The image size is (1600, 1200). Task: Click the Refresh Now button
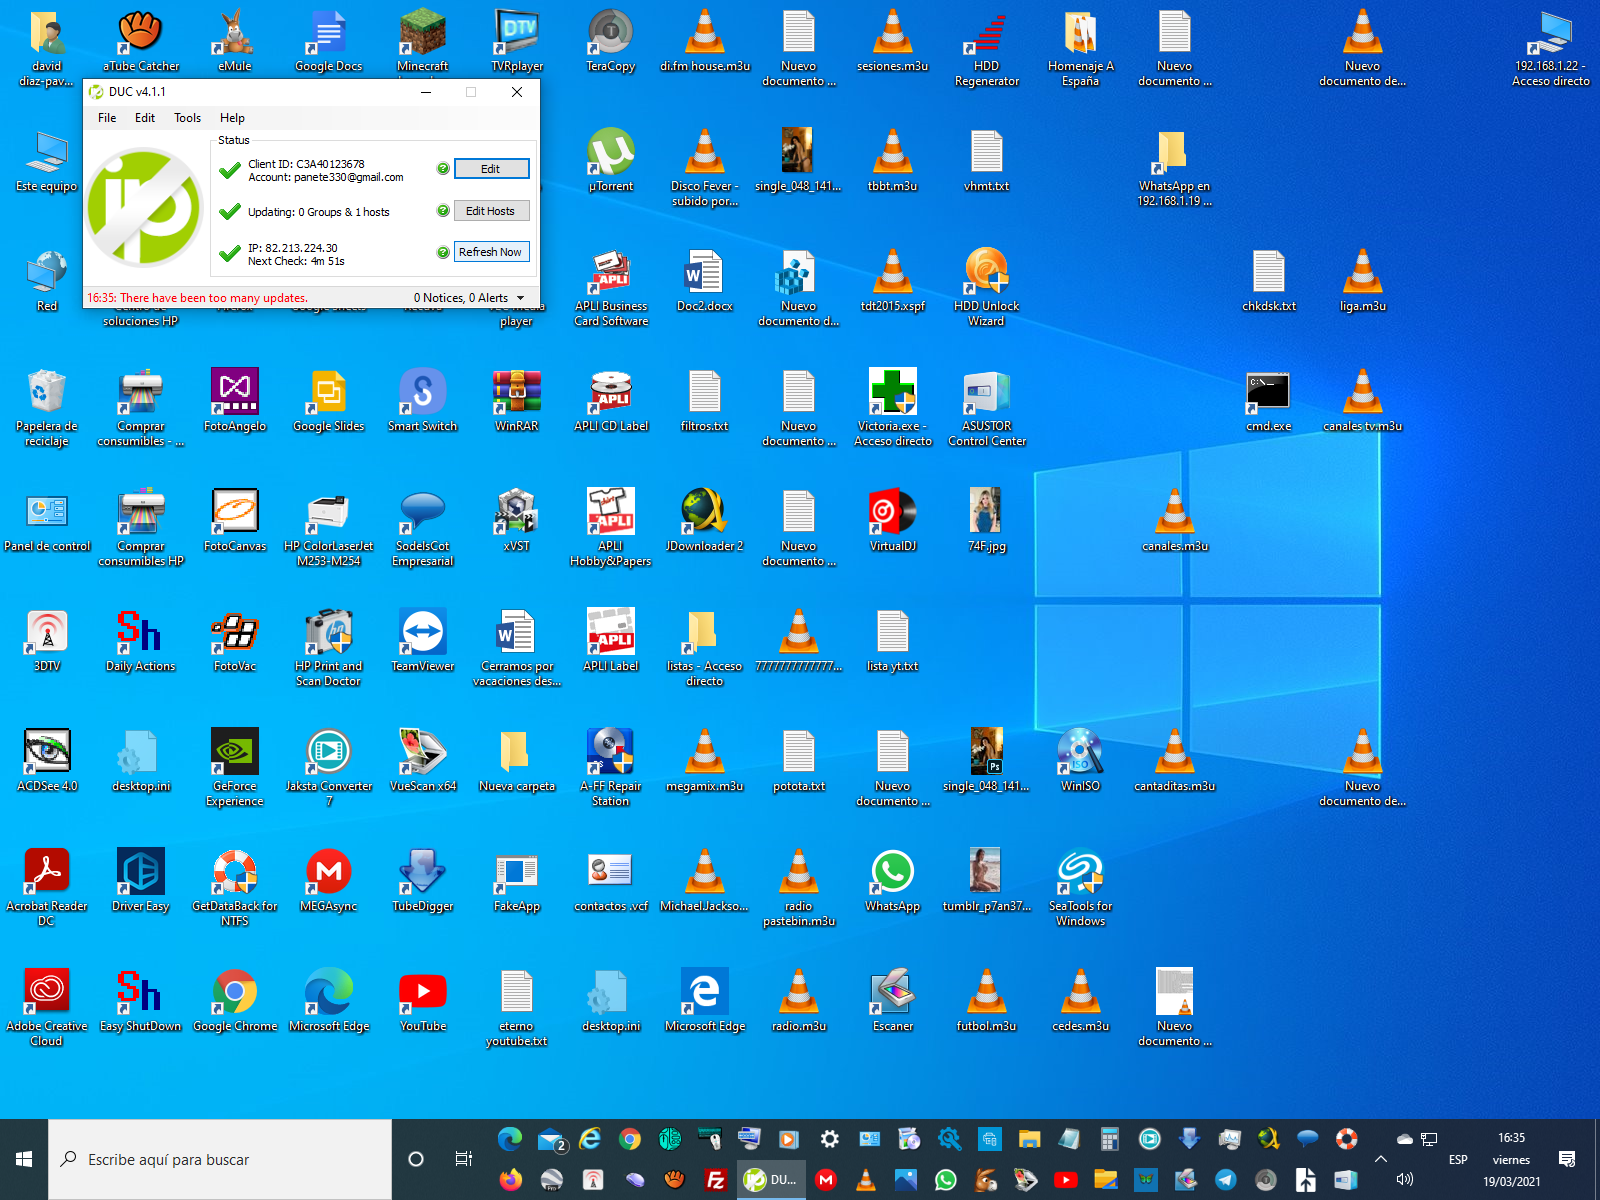click(x=490, y=252)
